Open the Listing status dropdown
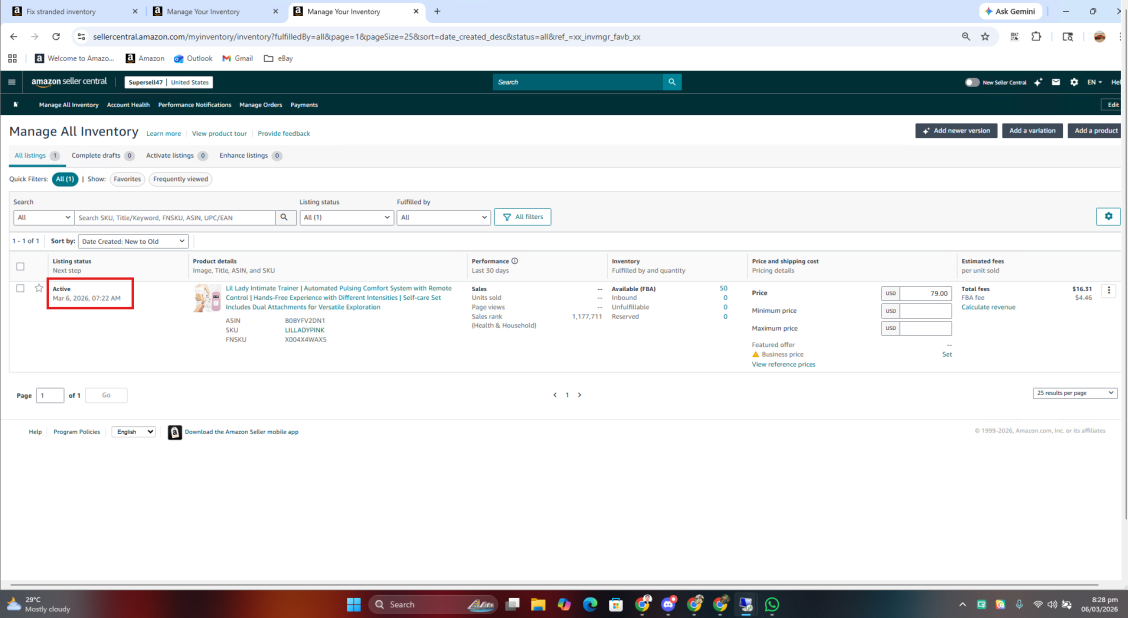This screenshot has width=1128, height=618. [x=346, y=217]
